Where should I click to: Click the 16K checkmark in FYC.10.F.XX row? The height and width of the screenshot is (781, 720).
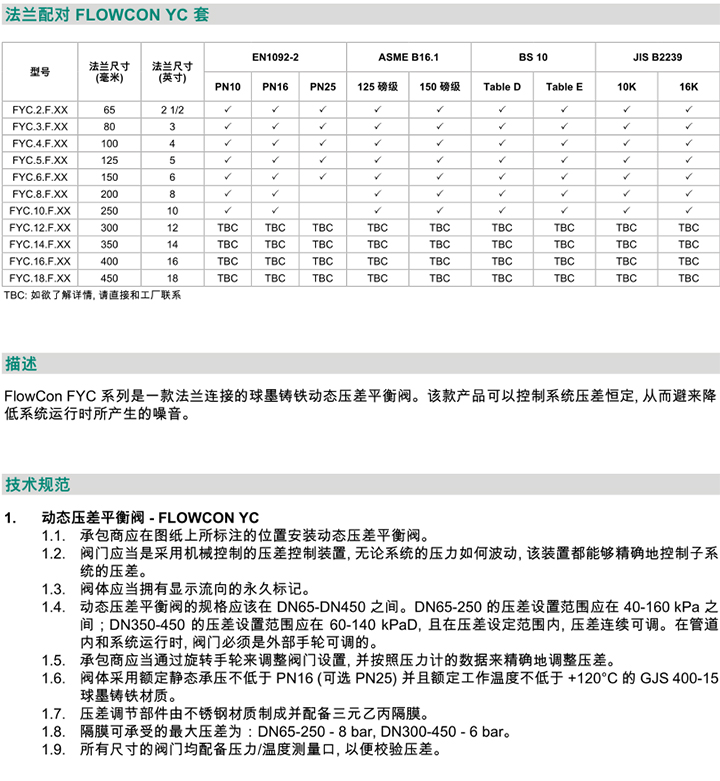(689, 210)
